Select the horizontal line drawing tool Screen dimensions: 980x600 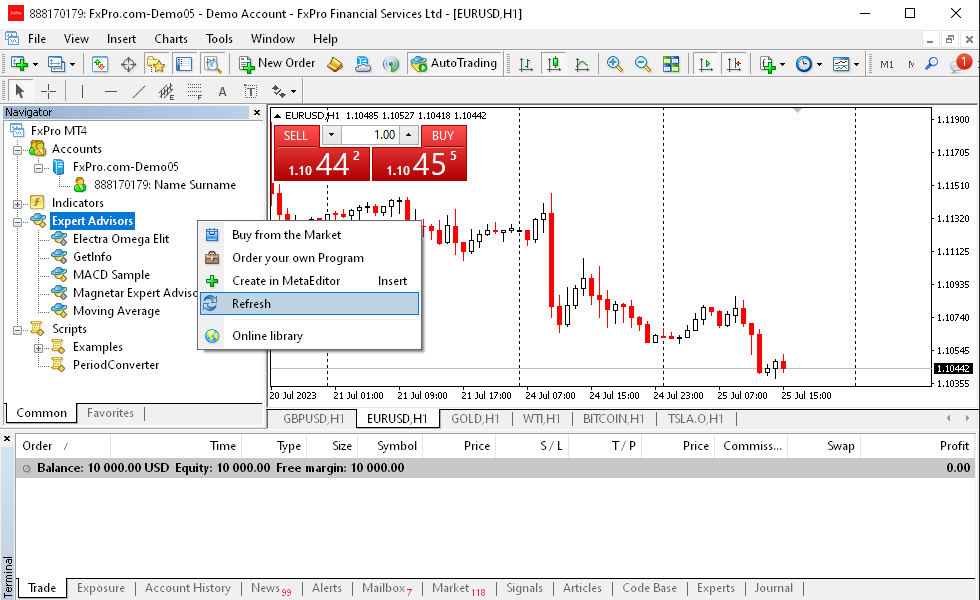click(111, 92)
